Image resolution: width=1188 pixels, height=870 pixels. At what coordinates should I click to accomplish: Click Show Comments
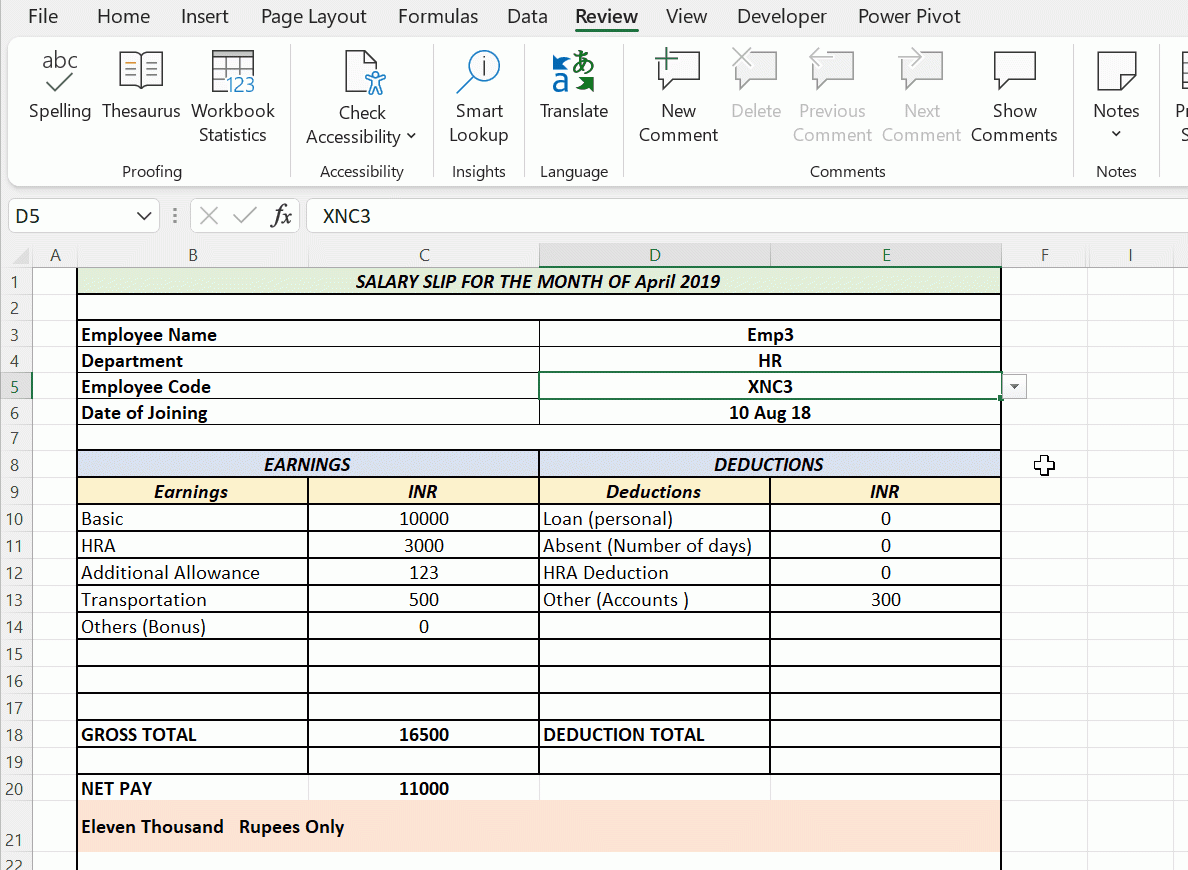coord(1014,96)
